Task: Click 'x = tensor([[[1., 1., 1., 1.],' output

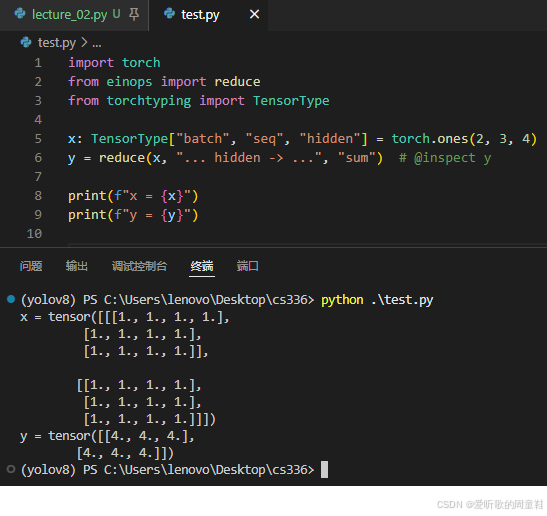Action: (x=125, y=317)
